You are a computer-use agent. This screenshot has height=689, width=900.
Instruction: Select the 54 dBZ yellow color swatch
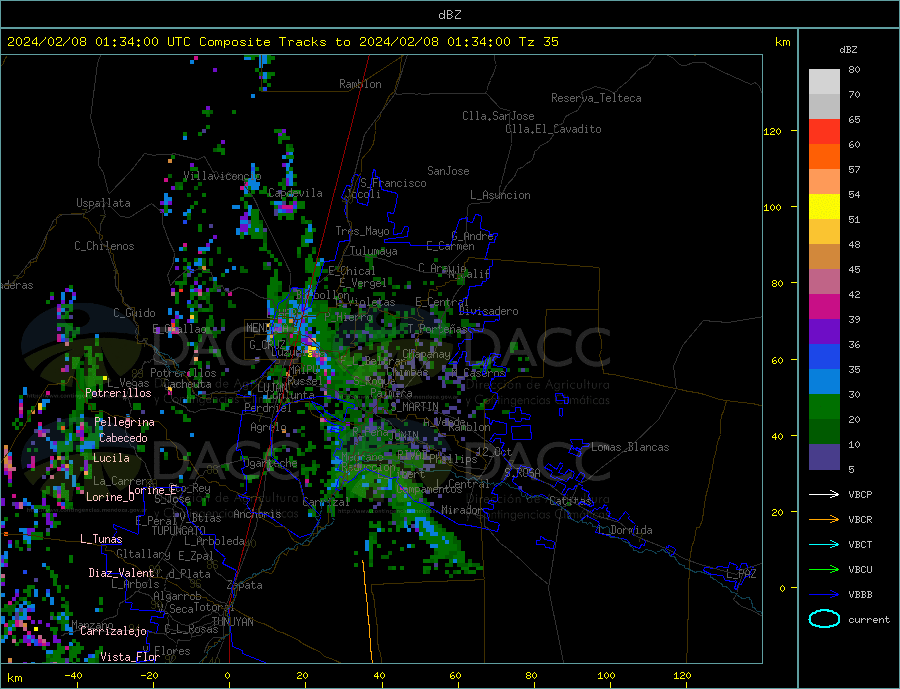click(x=824, y=206)
